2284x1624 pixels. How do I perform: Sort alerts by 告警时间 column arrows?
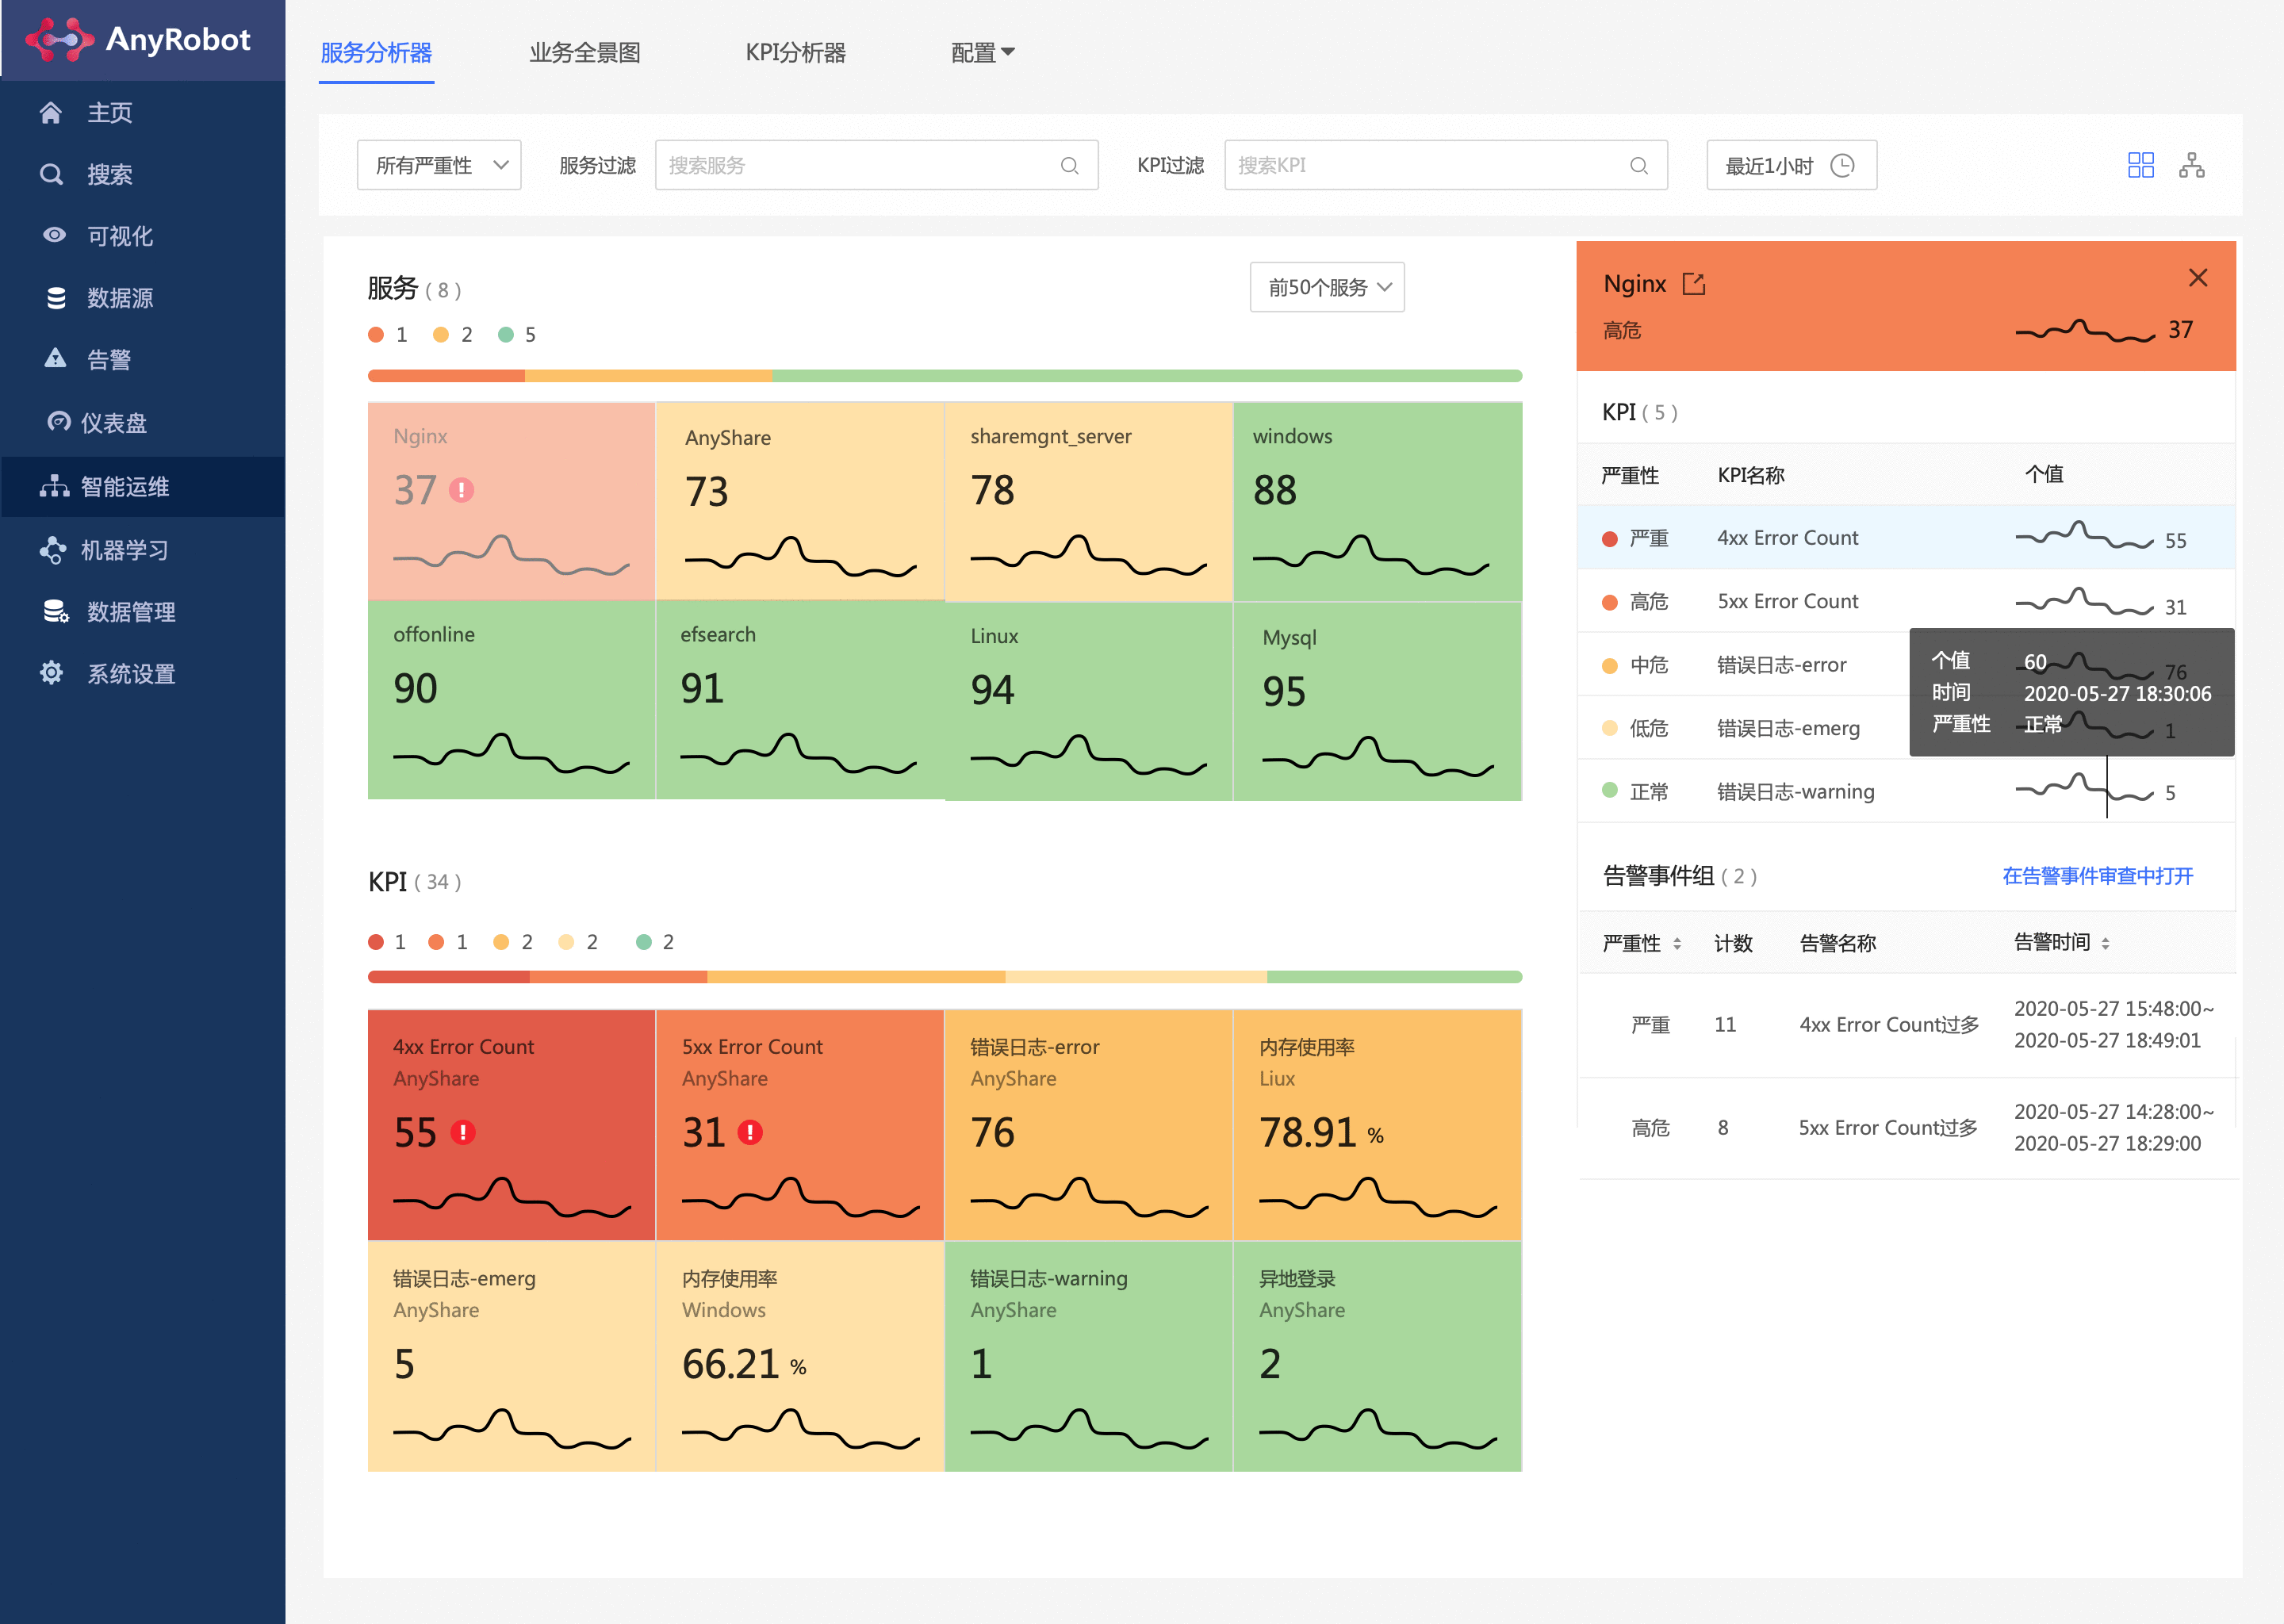click(2105, 943)
